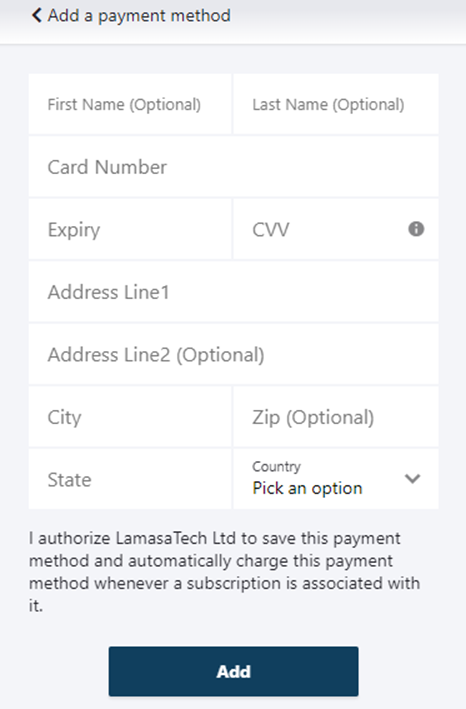Image resolution: width=466 pixels, height=709 pixels.
Task: Open the Country 'Pick an option' selector
Action: pyautogui.click(x=335, y=479)
